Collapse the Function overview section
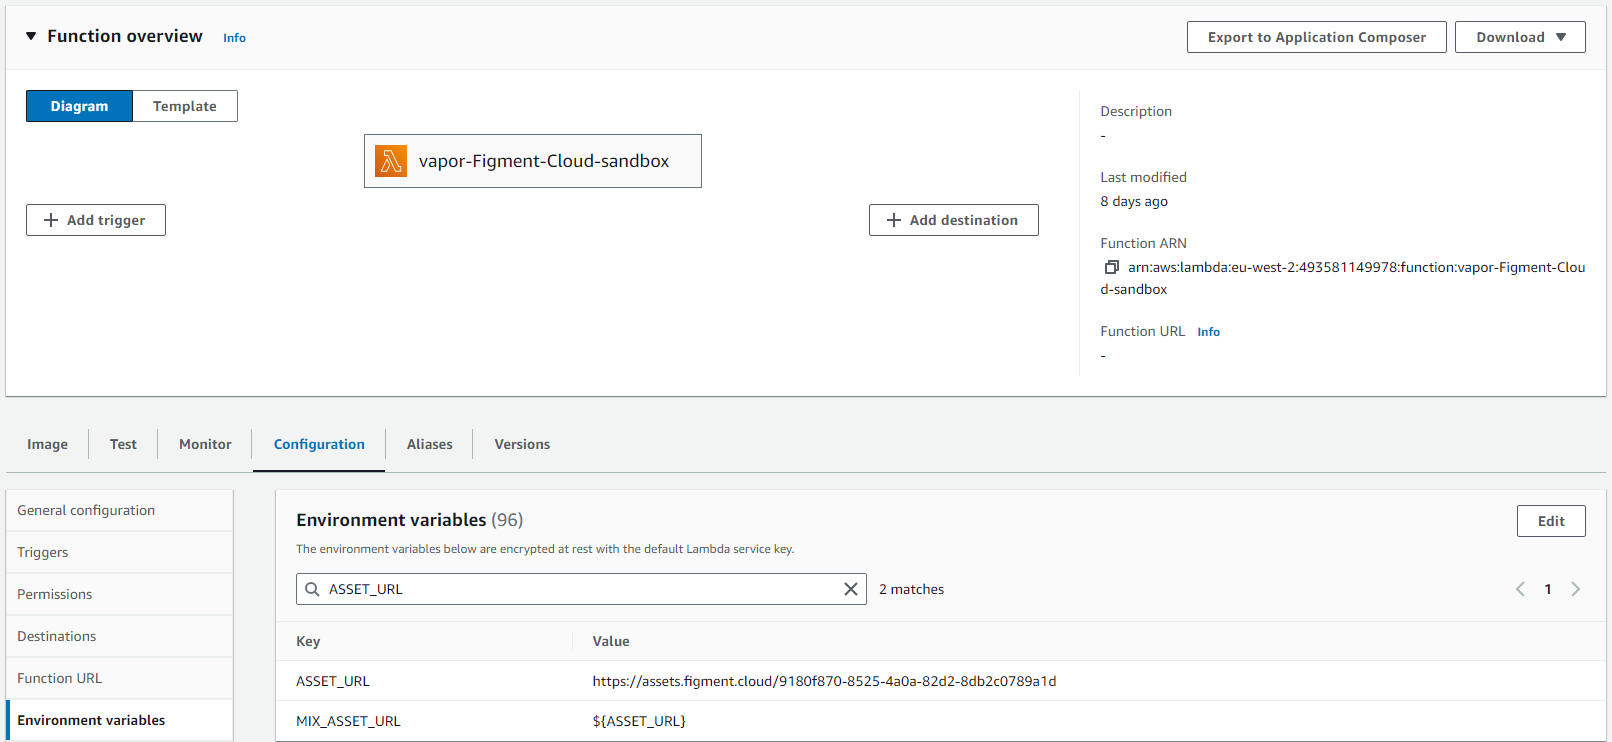 pyautogui.click(x=31, y=36)
